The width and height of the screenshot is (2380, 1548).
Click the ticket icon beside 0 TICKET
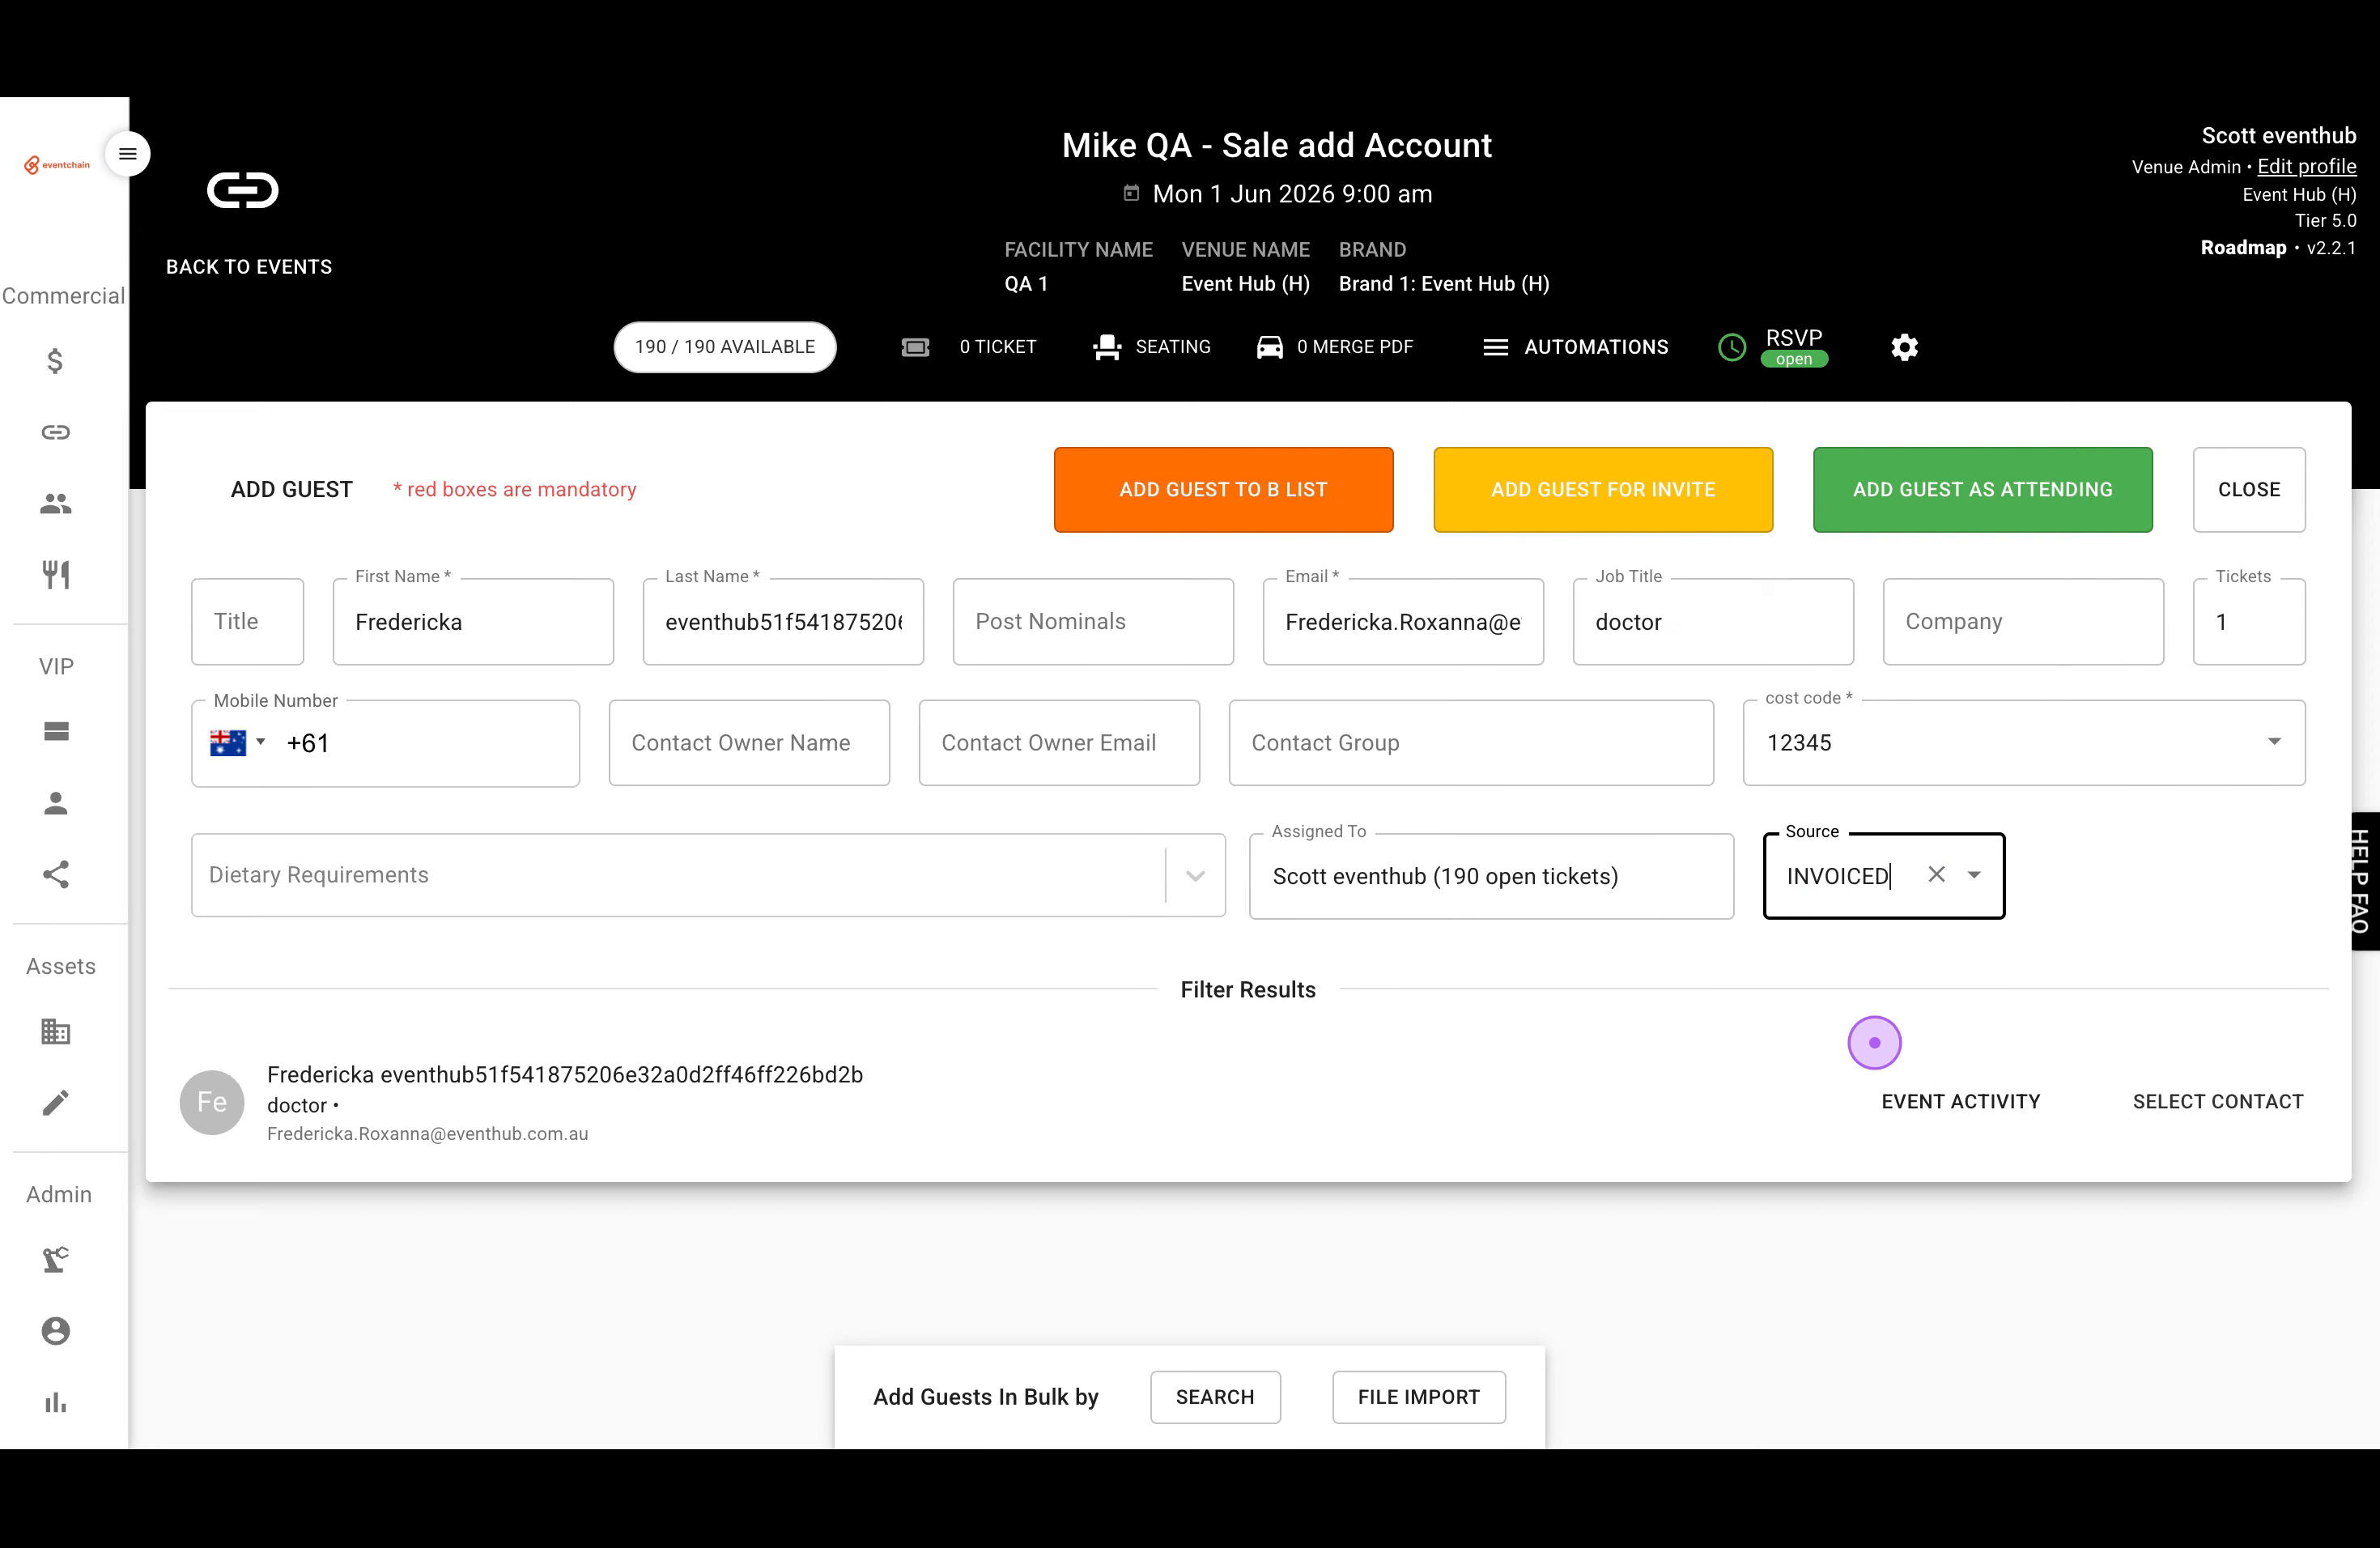915,347
